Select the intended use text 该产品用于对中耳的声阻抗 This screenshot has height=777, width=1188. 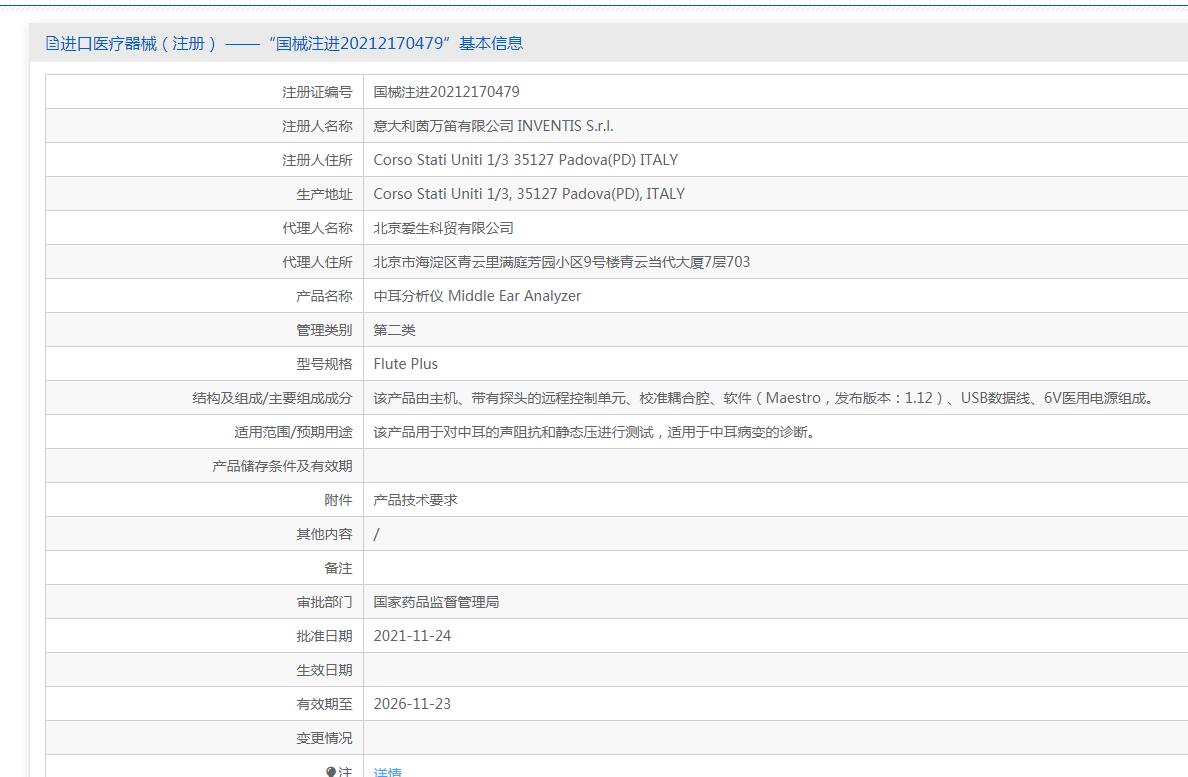tap(594, 432)
